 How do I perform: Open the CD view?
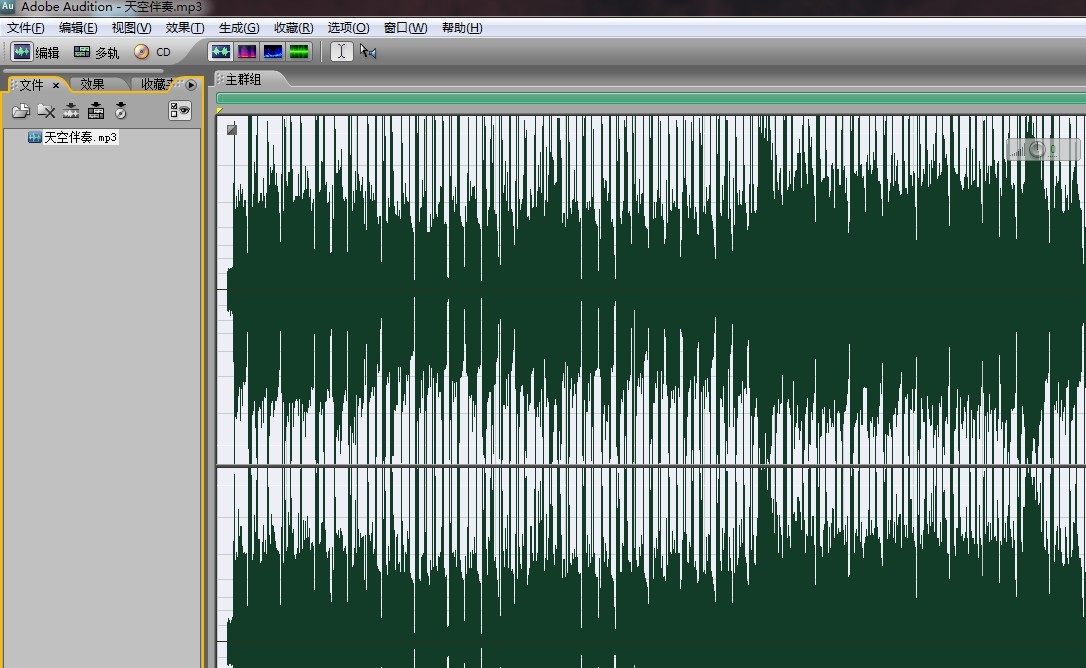click(152, 52)
